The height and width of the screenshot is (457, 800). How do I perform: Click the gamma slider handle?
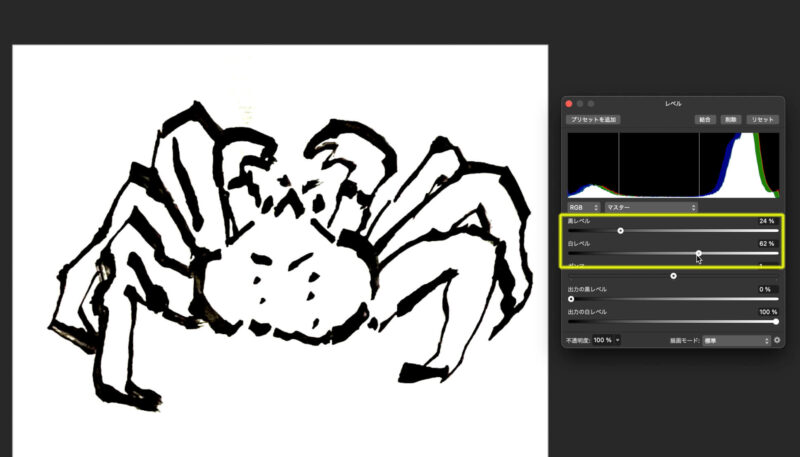click(x=673, y=275)
